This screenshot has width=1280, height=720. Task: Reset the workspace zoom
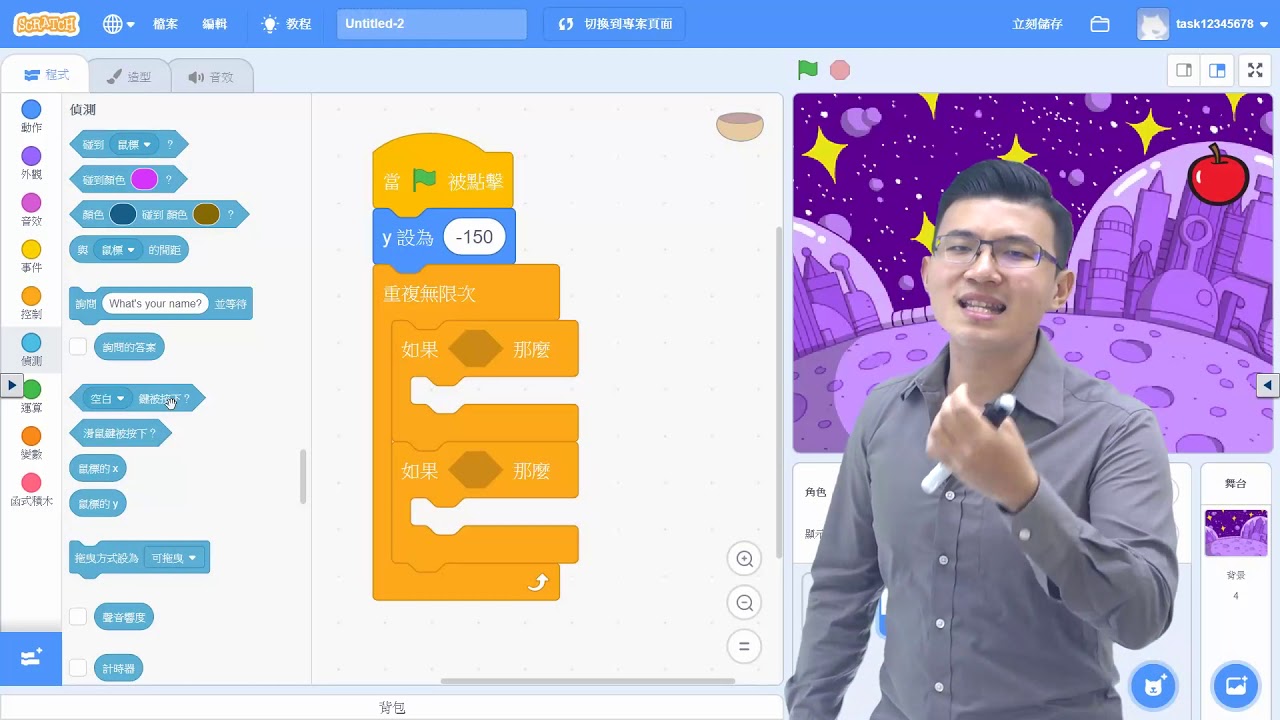744,647
